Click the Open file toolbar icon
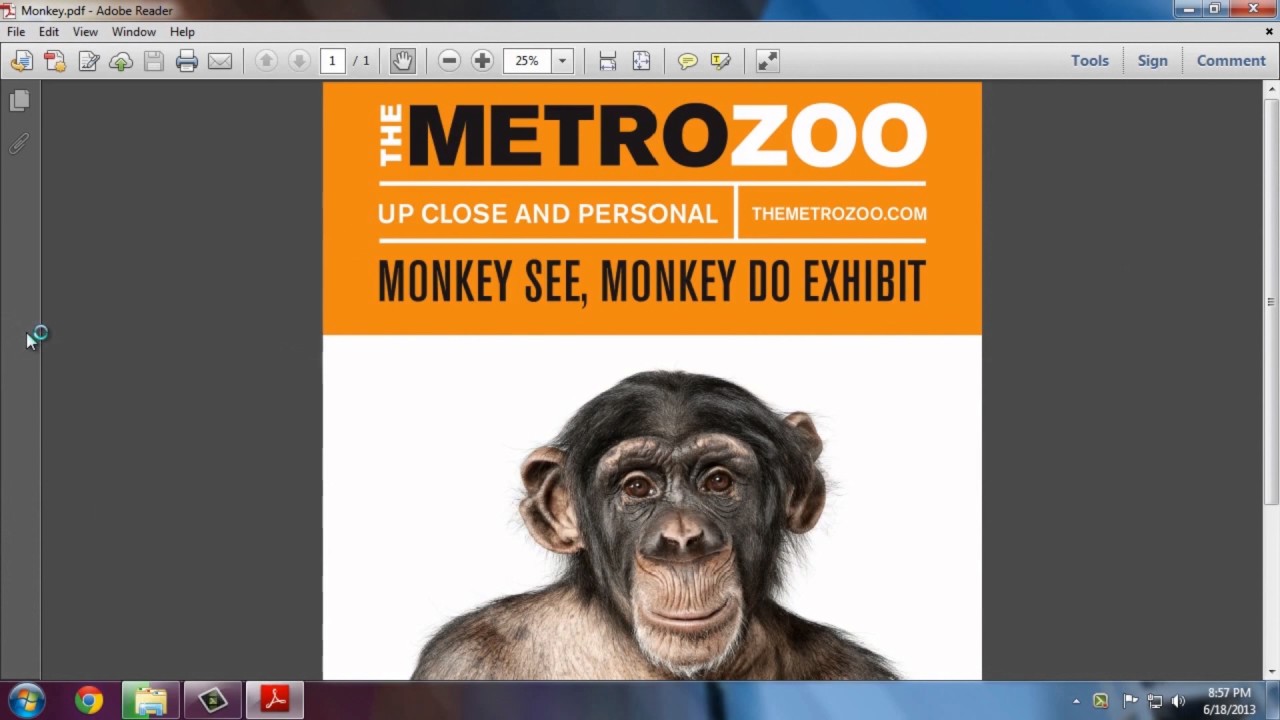This screenshot has height=720, width=1280. (x=21, y=61)
